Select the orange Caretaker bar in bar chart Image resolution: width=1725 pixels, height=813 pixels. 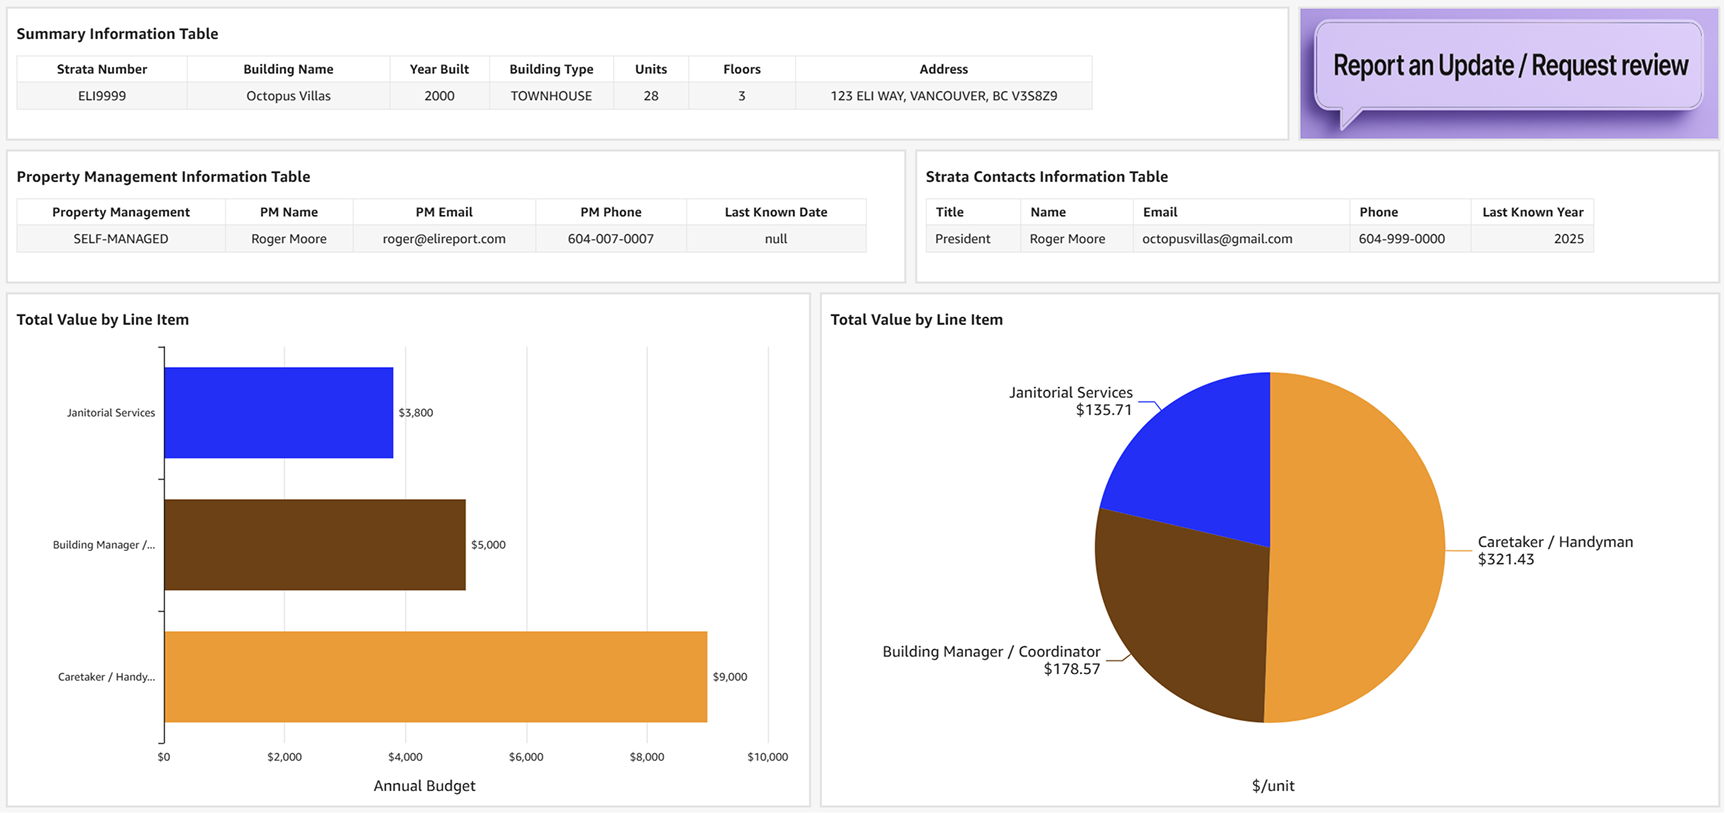click(435, 677)
